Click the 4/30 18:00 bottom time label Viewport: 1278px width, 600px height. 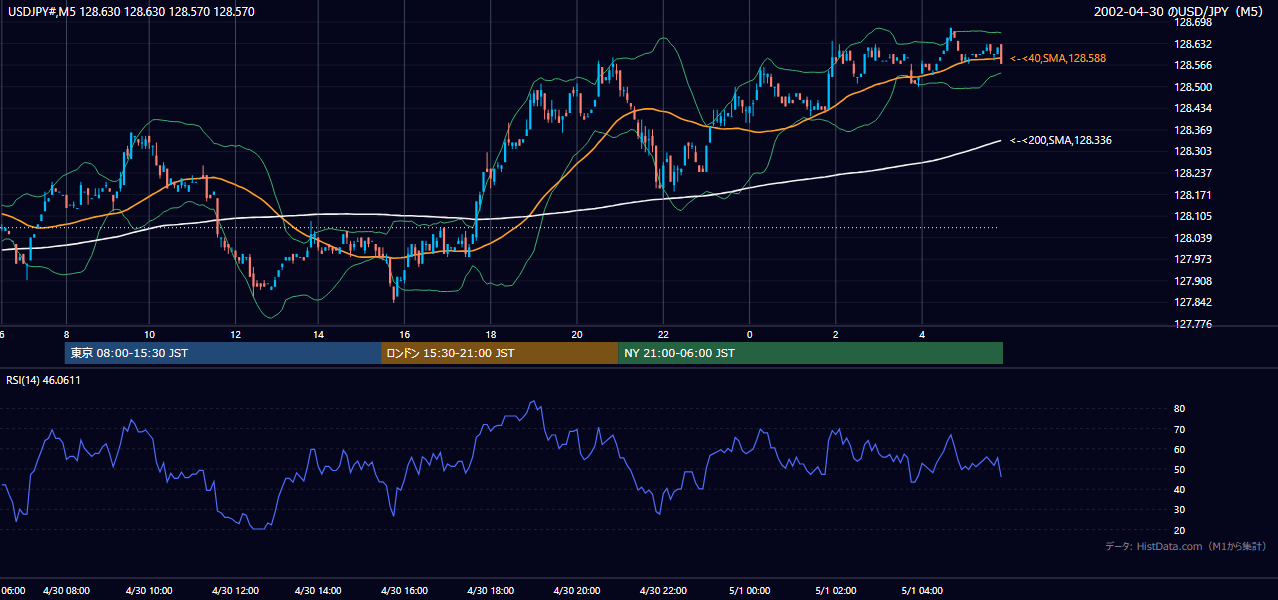[490, 590]
